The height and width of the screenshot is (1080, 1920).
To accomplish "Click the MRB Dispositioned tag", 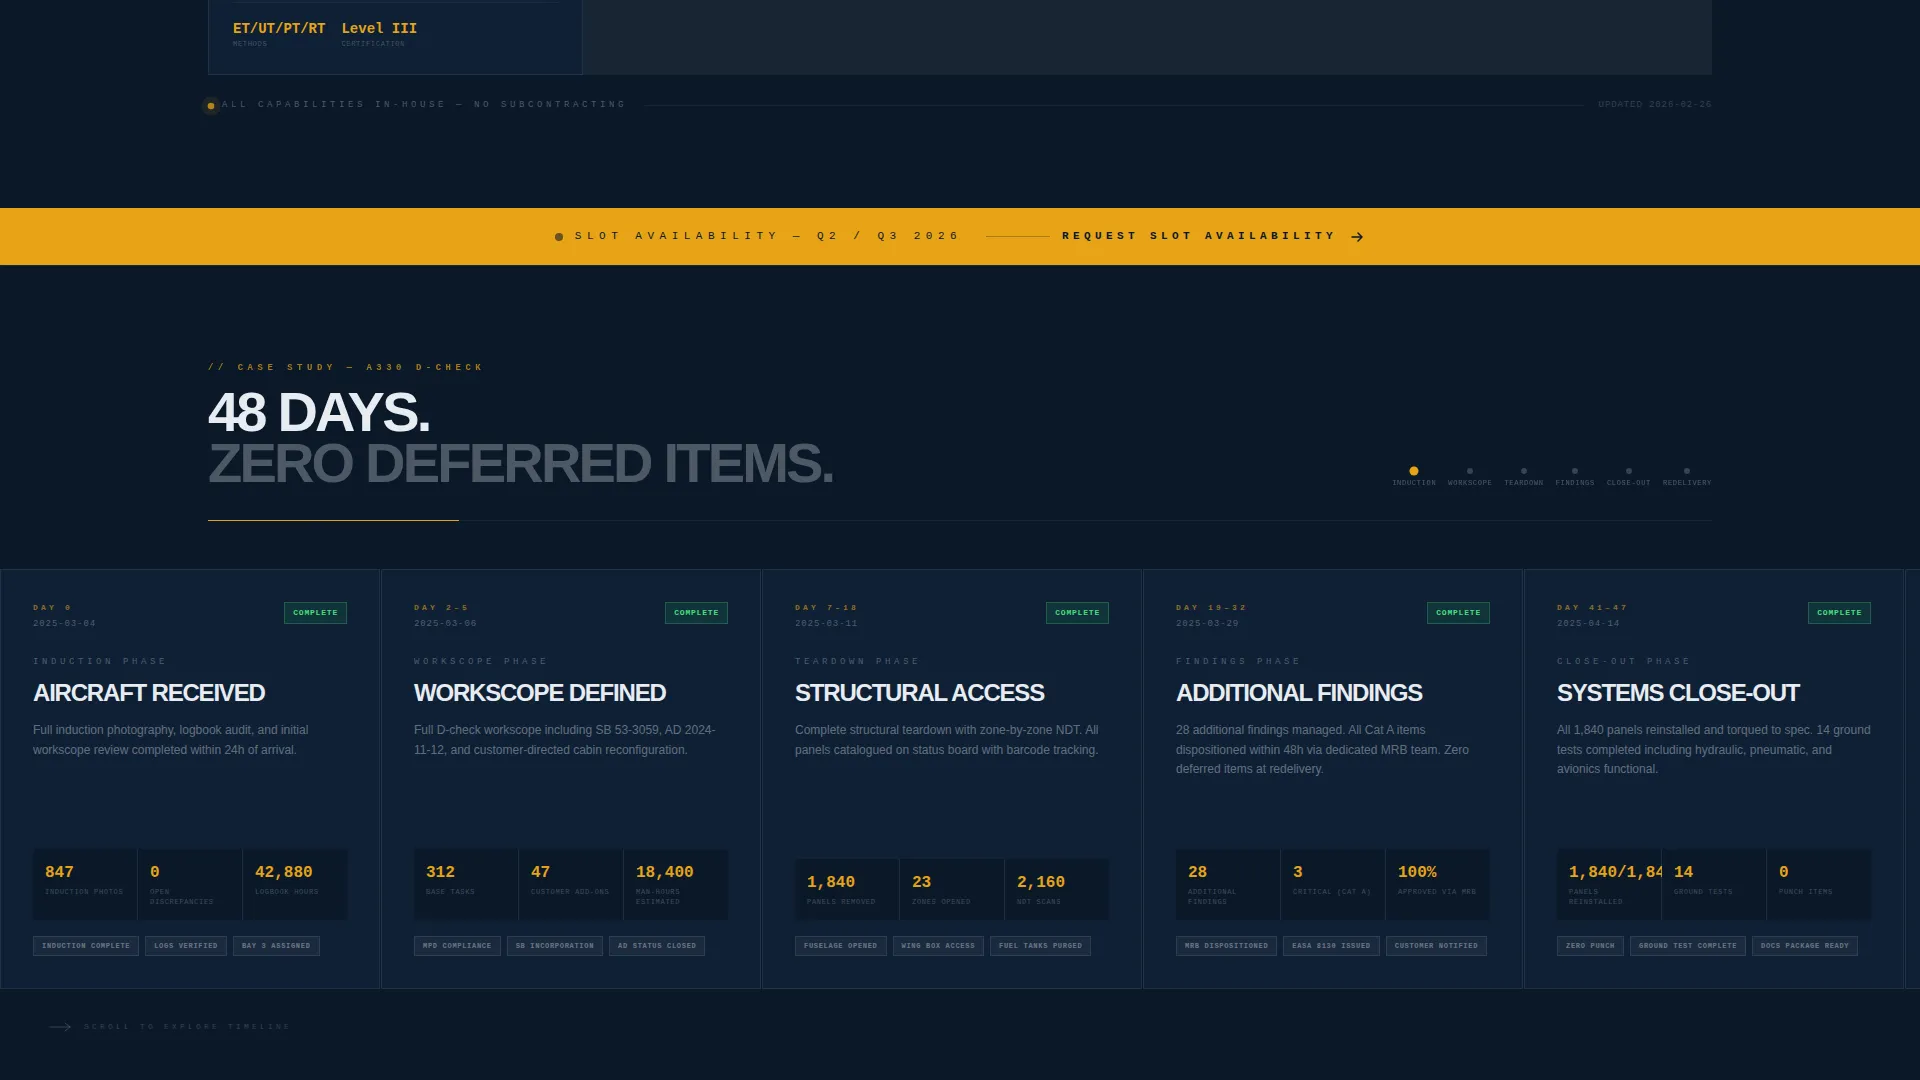I will tap(1226, 946).
